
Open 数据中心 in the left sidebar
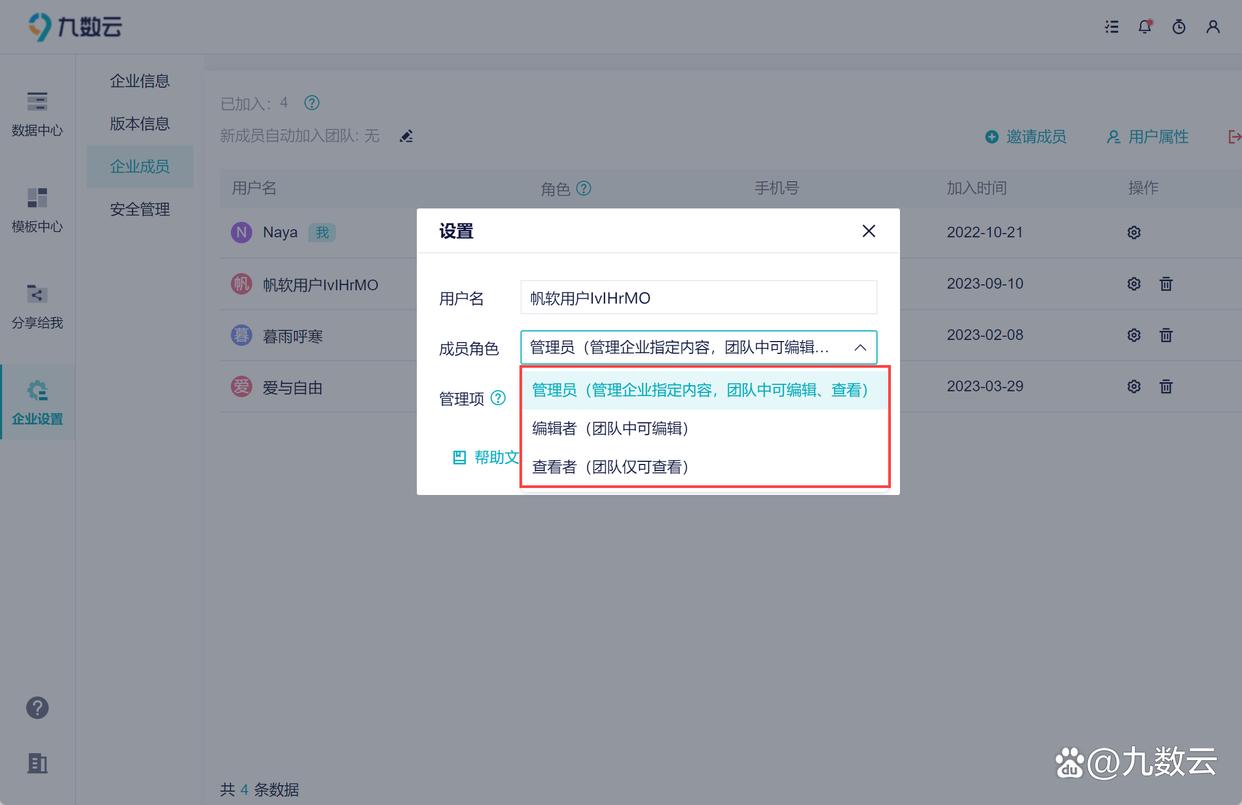point(37,112)
